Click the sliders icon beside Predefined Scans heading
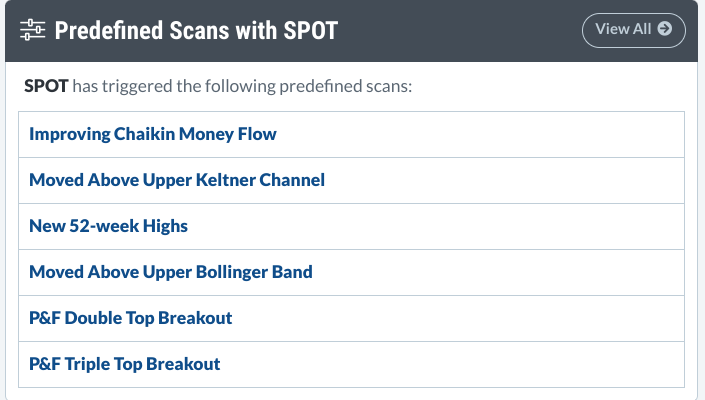 [32, 30]
